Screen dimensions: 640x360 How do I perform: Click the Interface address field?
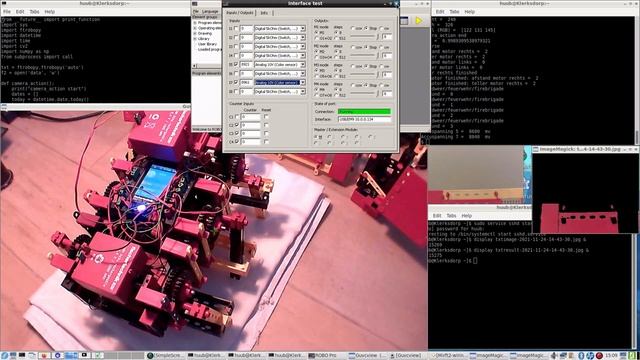click(x=364, y=119)
